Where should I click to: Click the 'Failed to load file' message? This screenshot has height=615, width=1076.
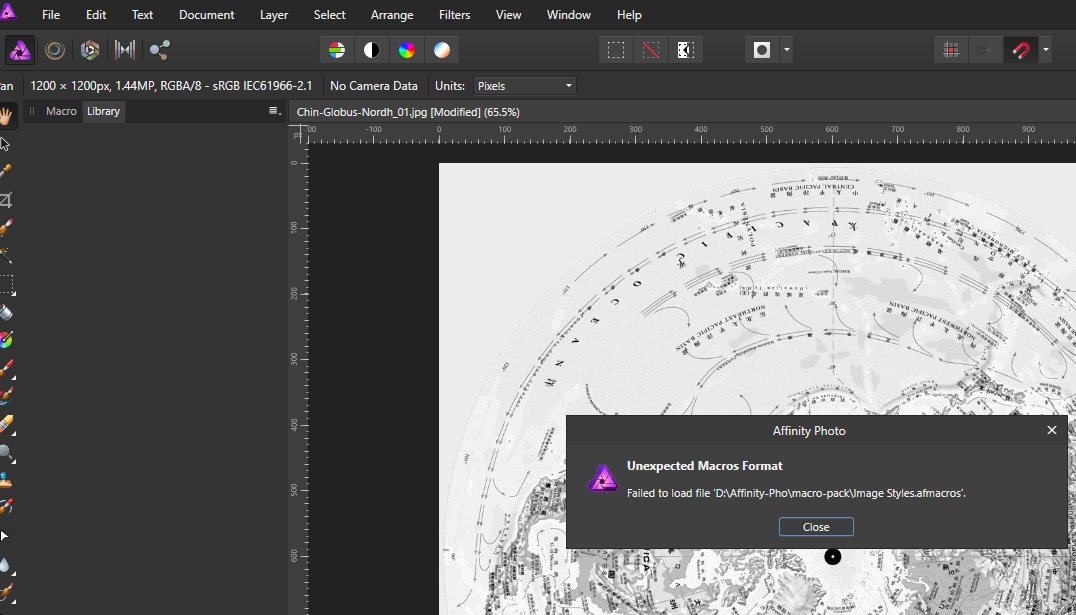click(796, 494)
